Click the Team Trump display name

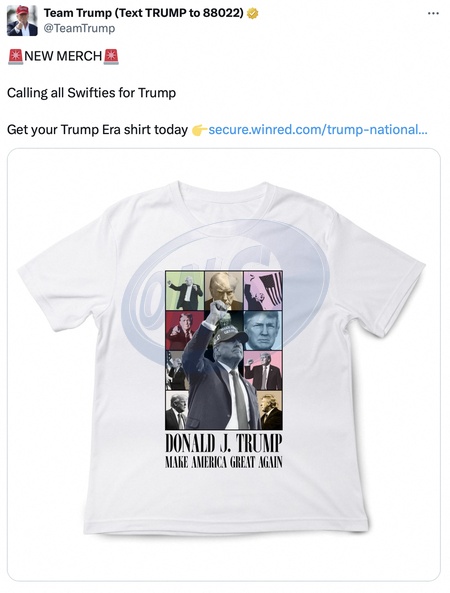pyautogui.click(x=144, y=13)
